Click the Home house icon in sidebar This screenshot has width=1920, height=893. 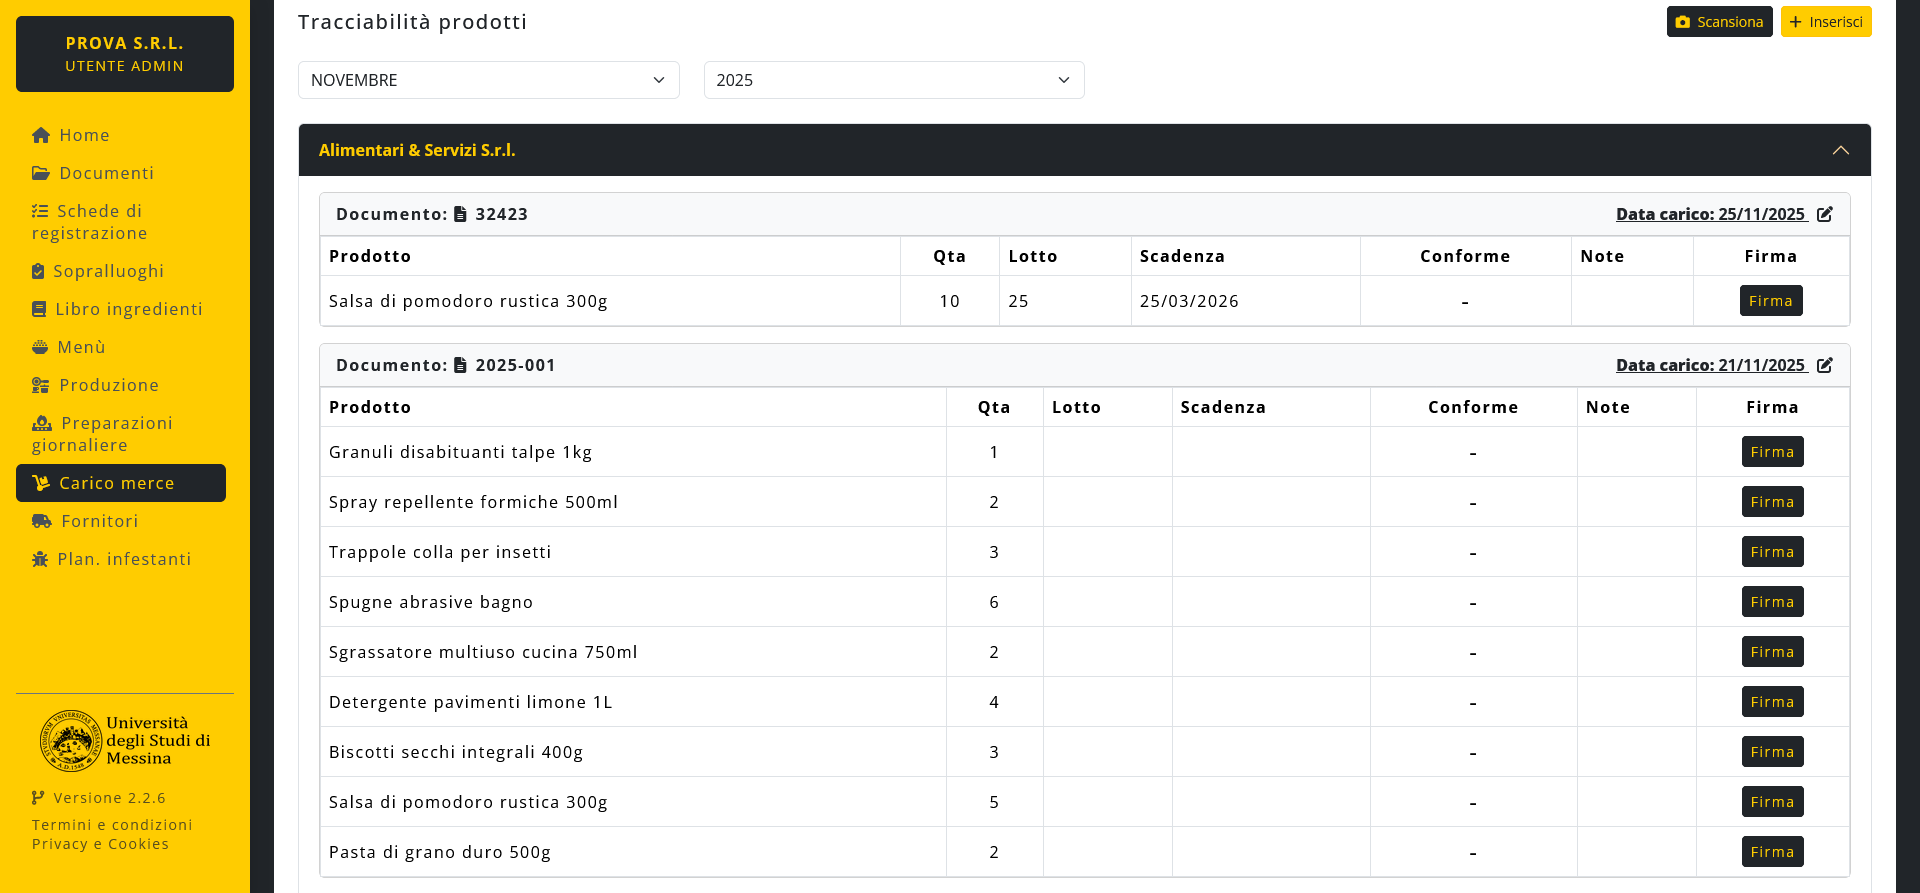(41, 135)
